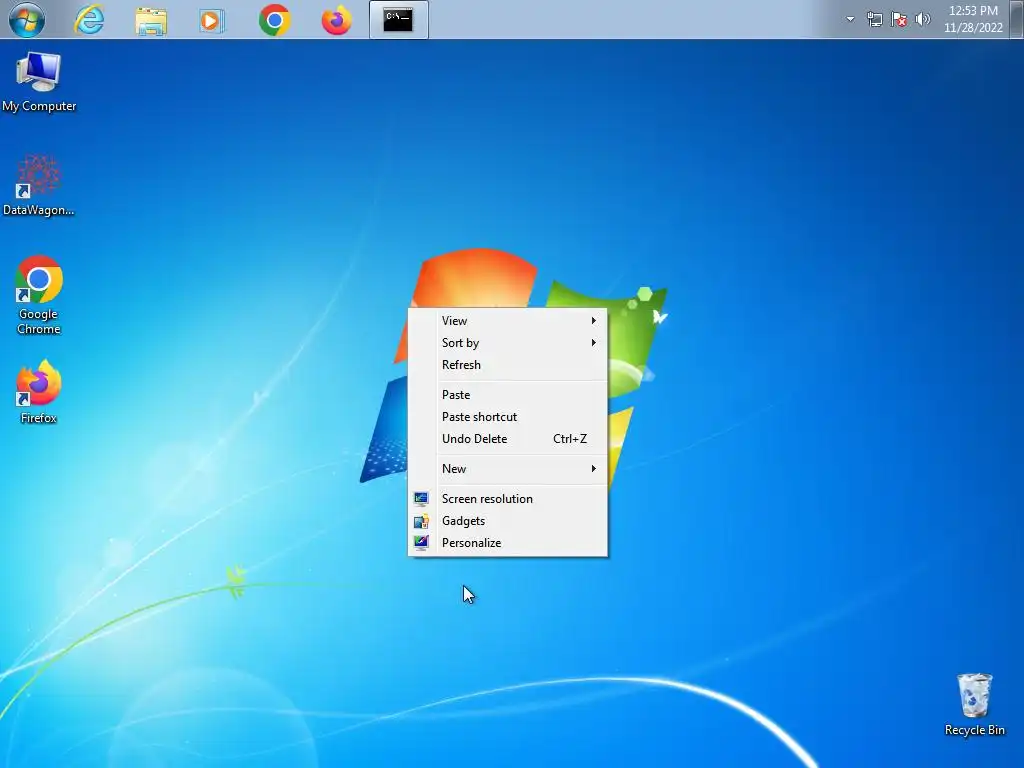This screenshot has width=1024, height=768.
Task: Select the Recycle Bin desktop icon
Action: [974, 705]
